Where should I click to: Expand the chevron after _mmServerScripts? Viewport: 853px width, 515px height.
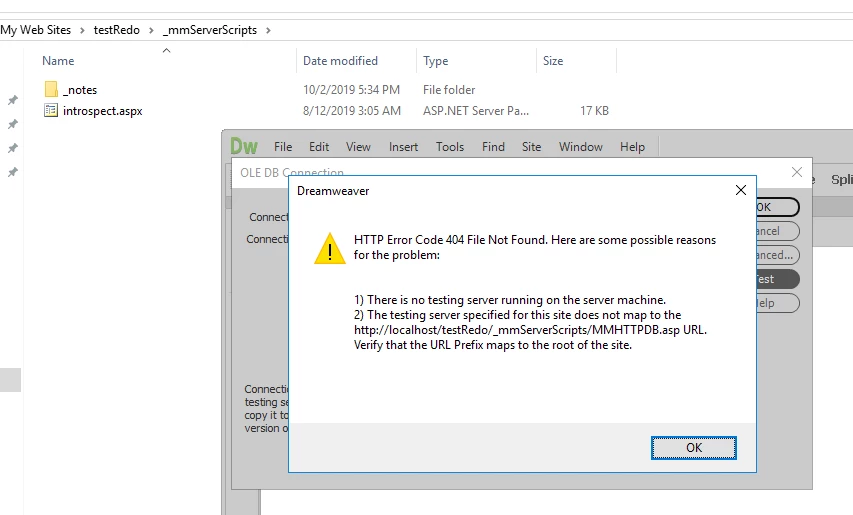(268, 30)
